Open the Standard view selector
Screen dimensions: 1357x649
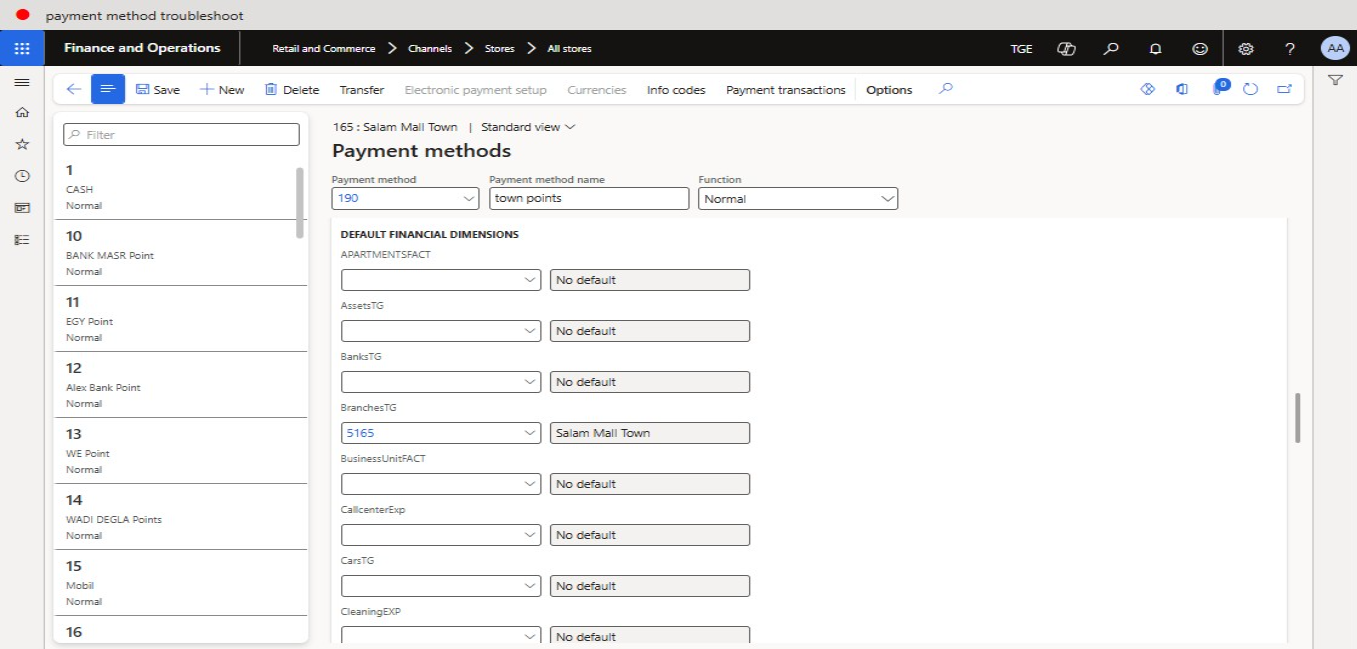[x=529, y=127]
